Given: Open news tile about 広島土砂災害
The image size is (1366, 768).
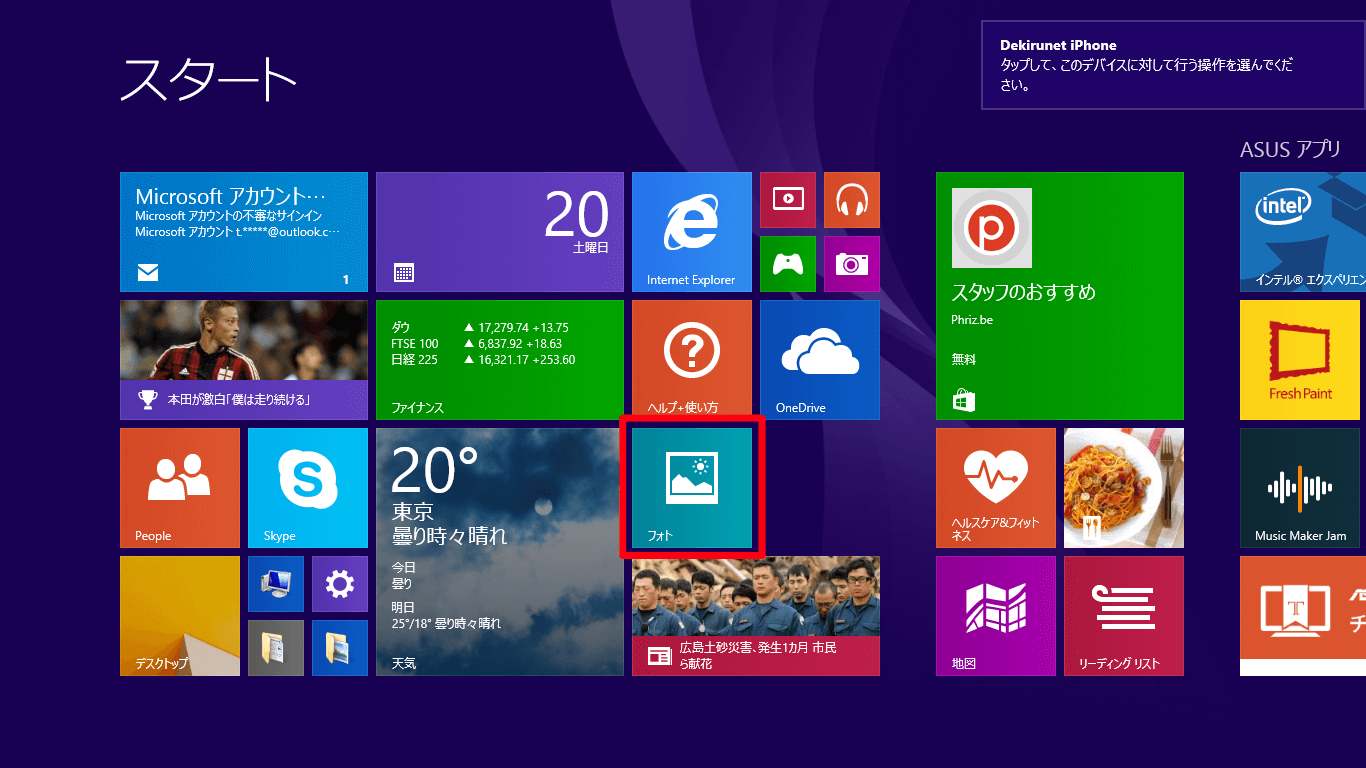Looking at the screenshot, I should pos(756,616).
